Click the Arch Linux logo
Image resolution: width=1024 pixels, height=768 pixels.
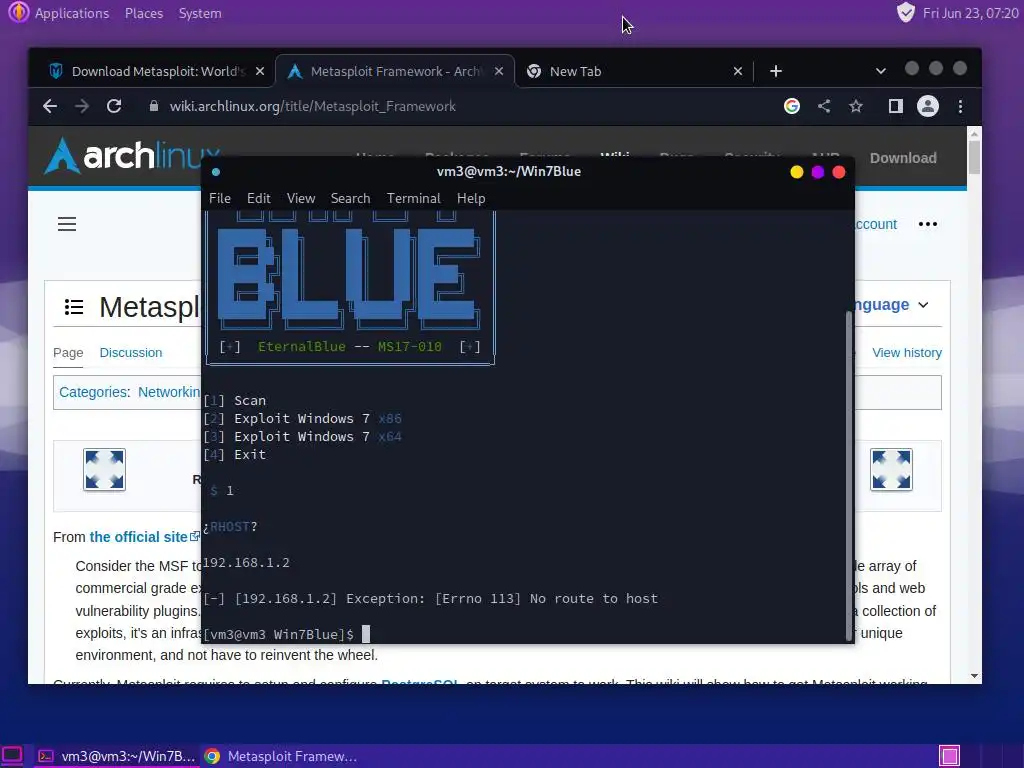124,155
